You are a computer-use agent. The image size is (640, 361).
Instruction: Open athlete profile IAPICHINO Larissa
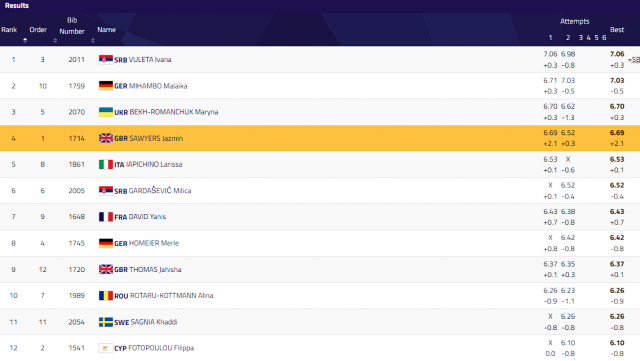[x=154, y=164]
